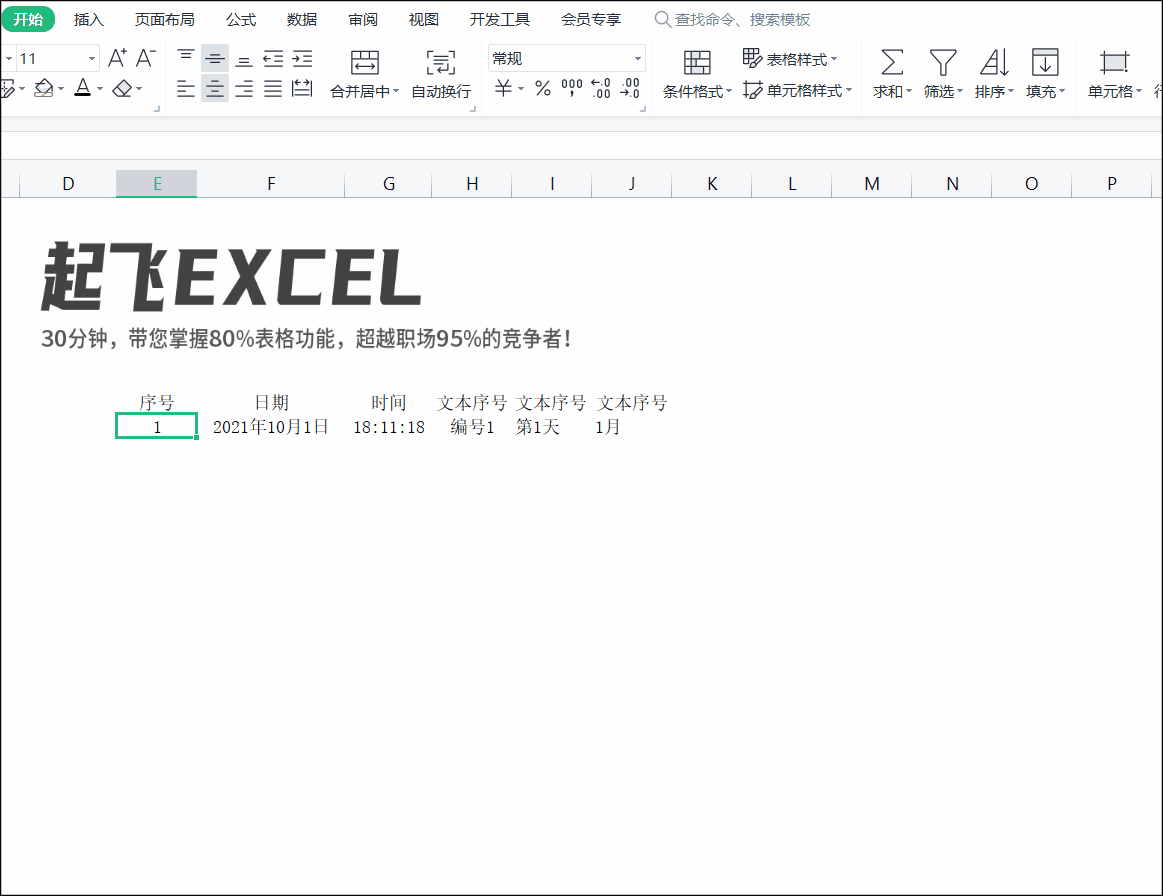Open Conditional Formatting (条件格式)
The width and height of the screenshot is (1163, 896).
coord(696,75)
